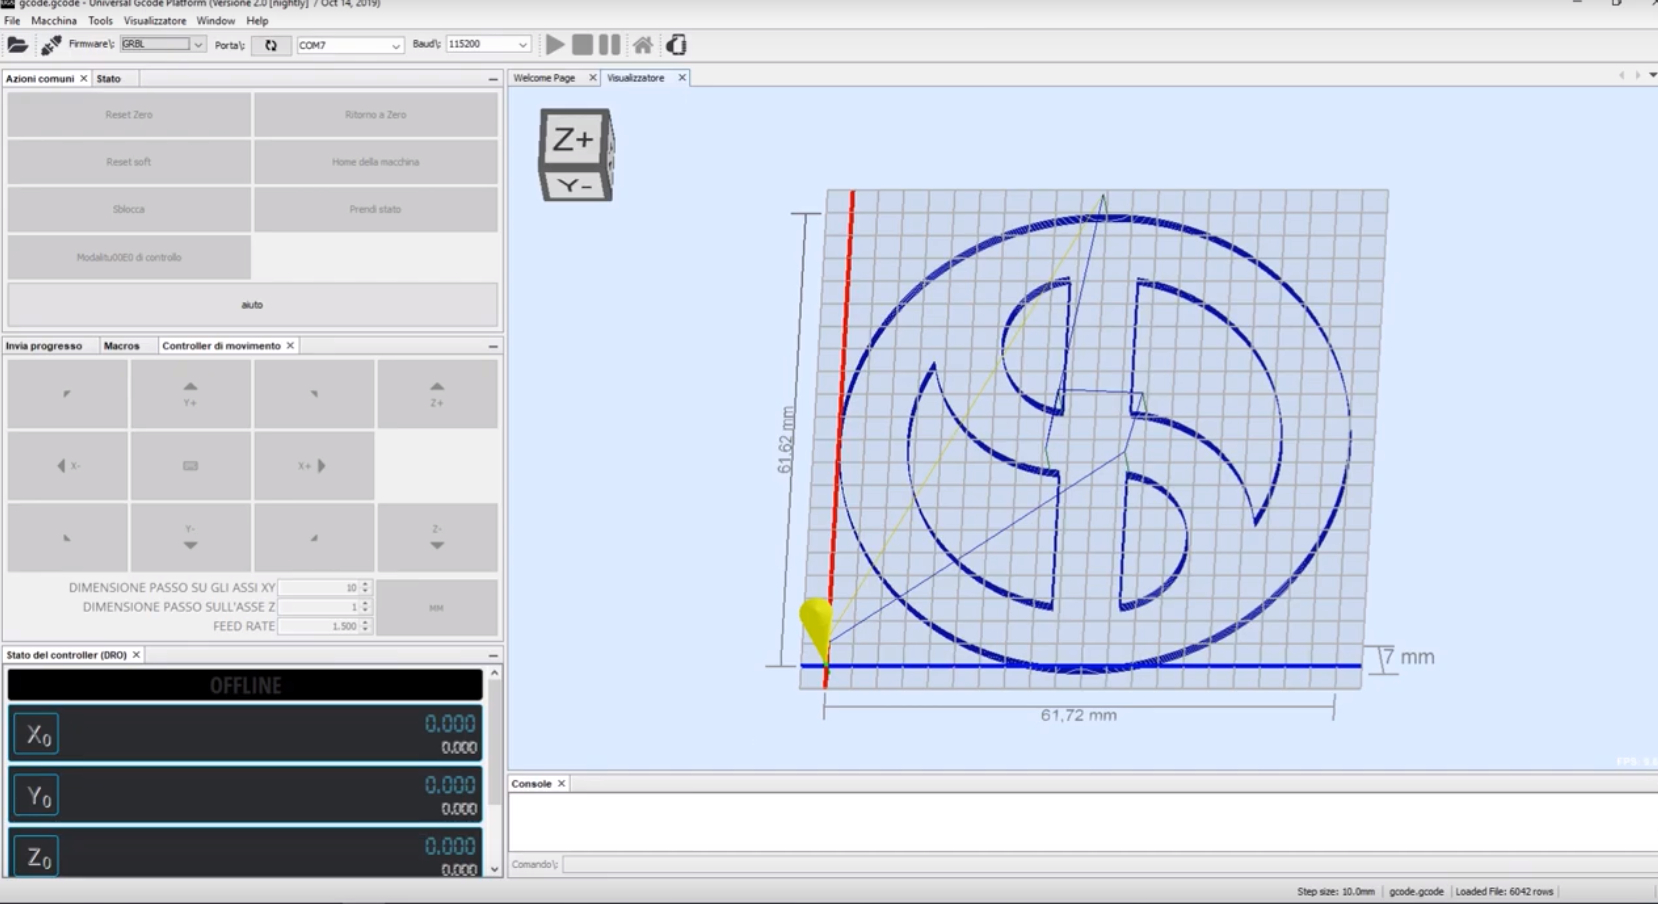
Task: Click the Reset soft button
Action: pos(129,162)
